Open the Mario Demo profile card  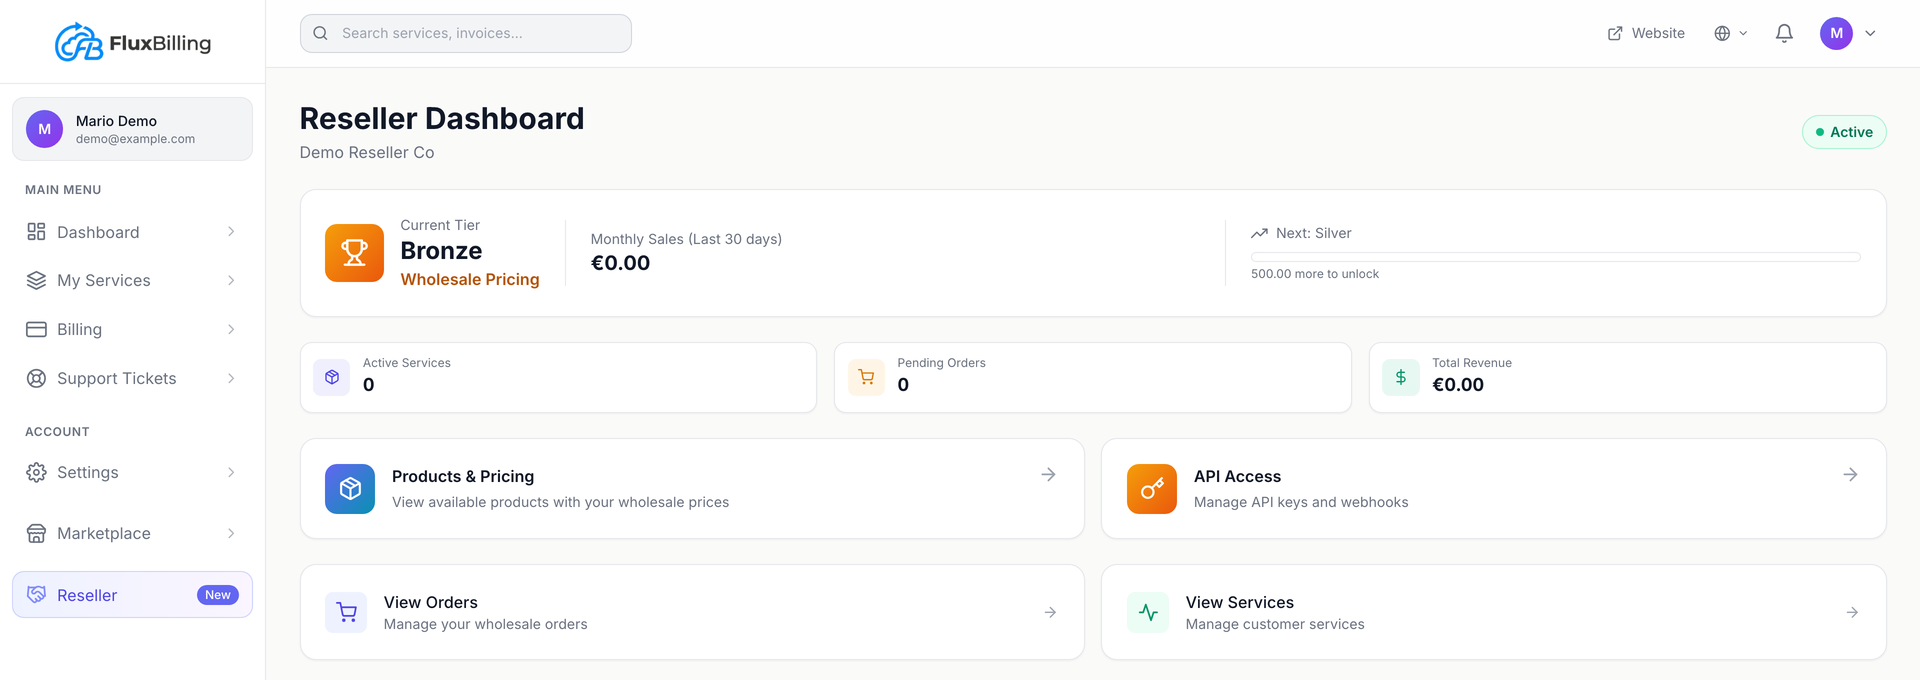pyautogui.click(x=132, y=129)
